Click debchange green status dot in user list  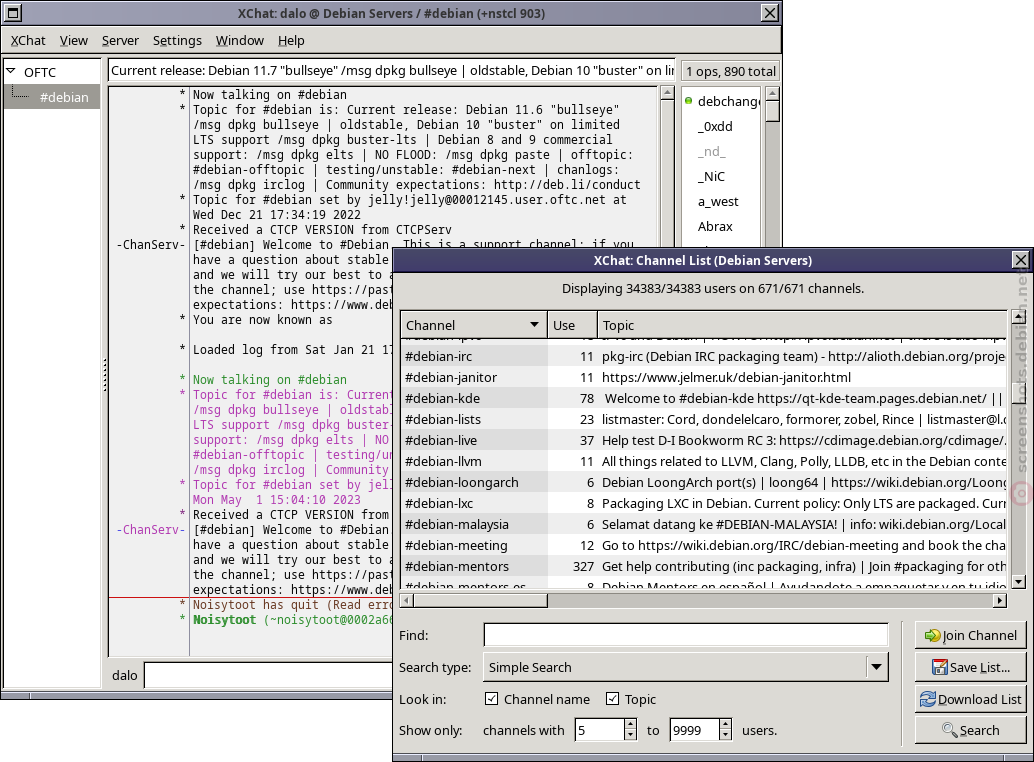coord(688,101)
